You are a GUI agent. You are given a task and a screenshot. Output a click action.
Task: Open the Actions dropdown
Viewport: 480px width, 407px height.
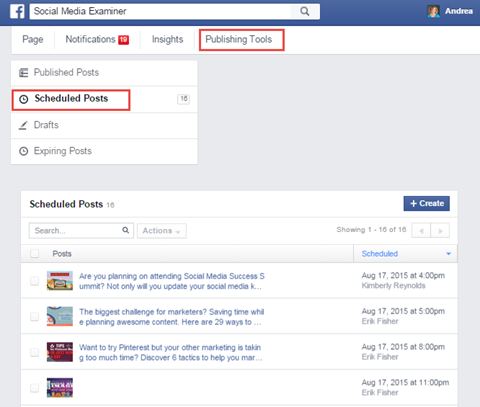tap(162, 231)
